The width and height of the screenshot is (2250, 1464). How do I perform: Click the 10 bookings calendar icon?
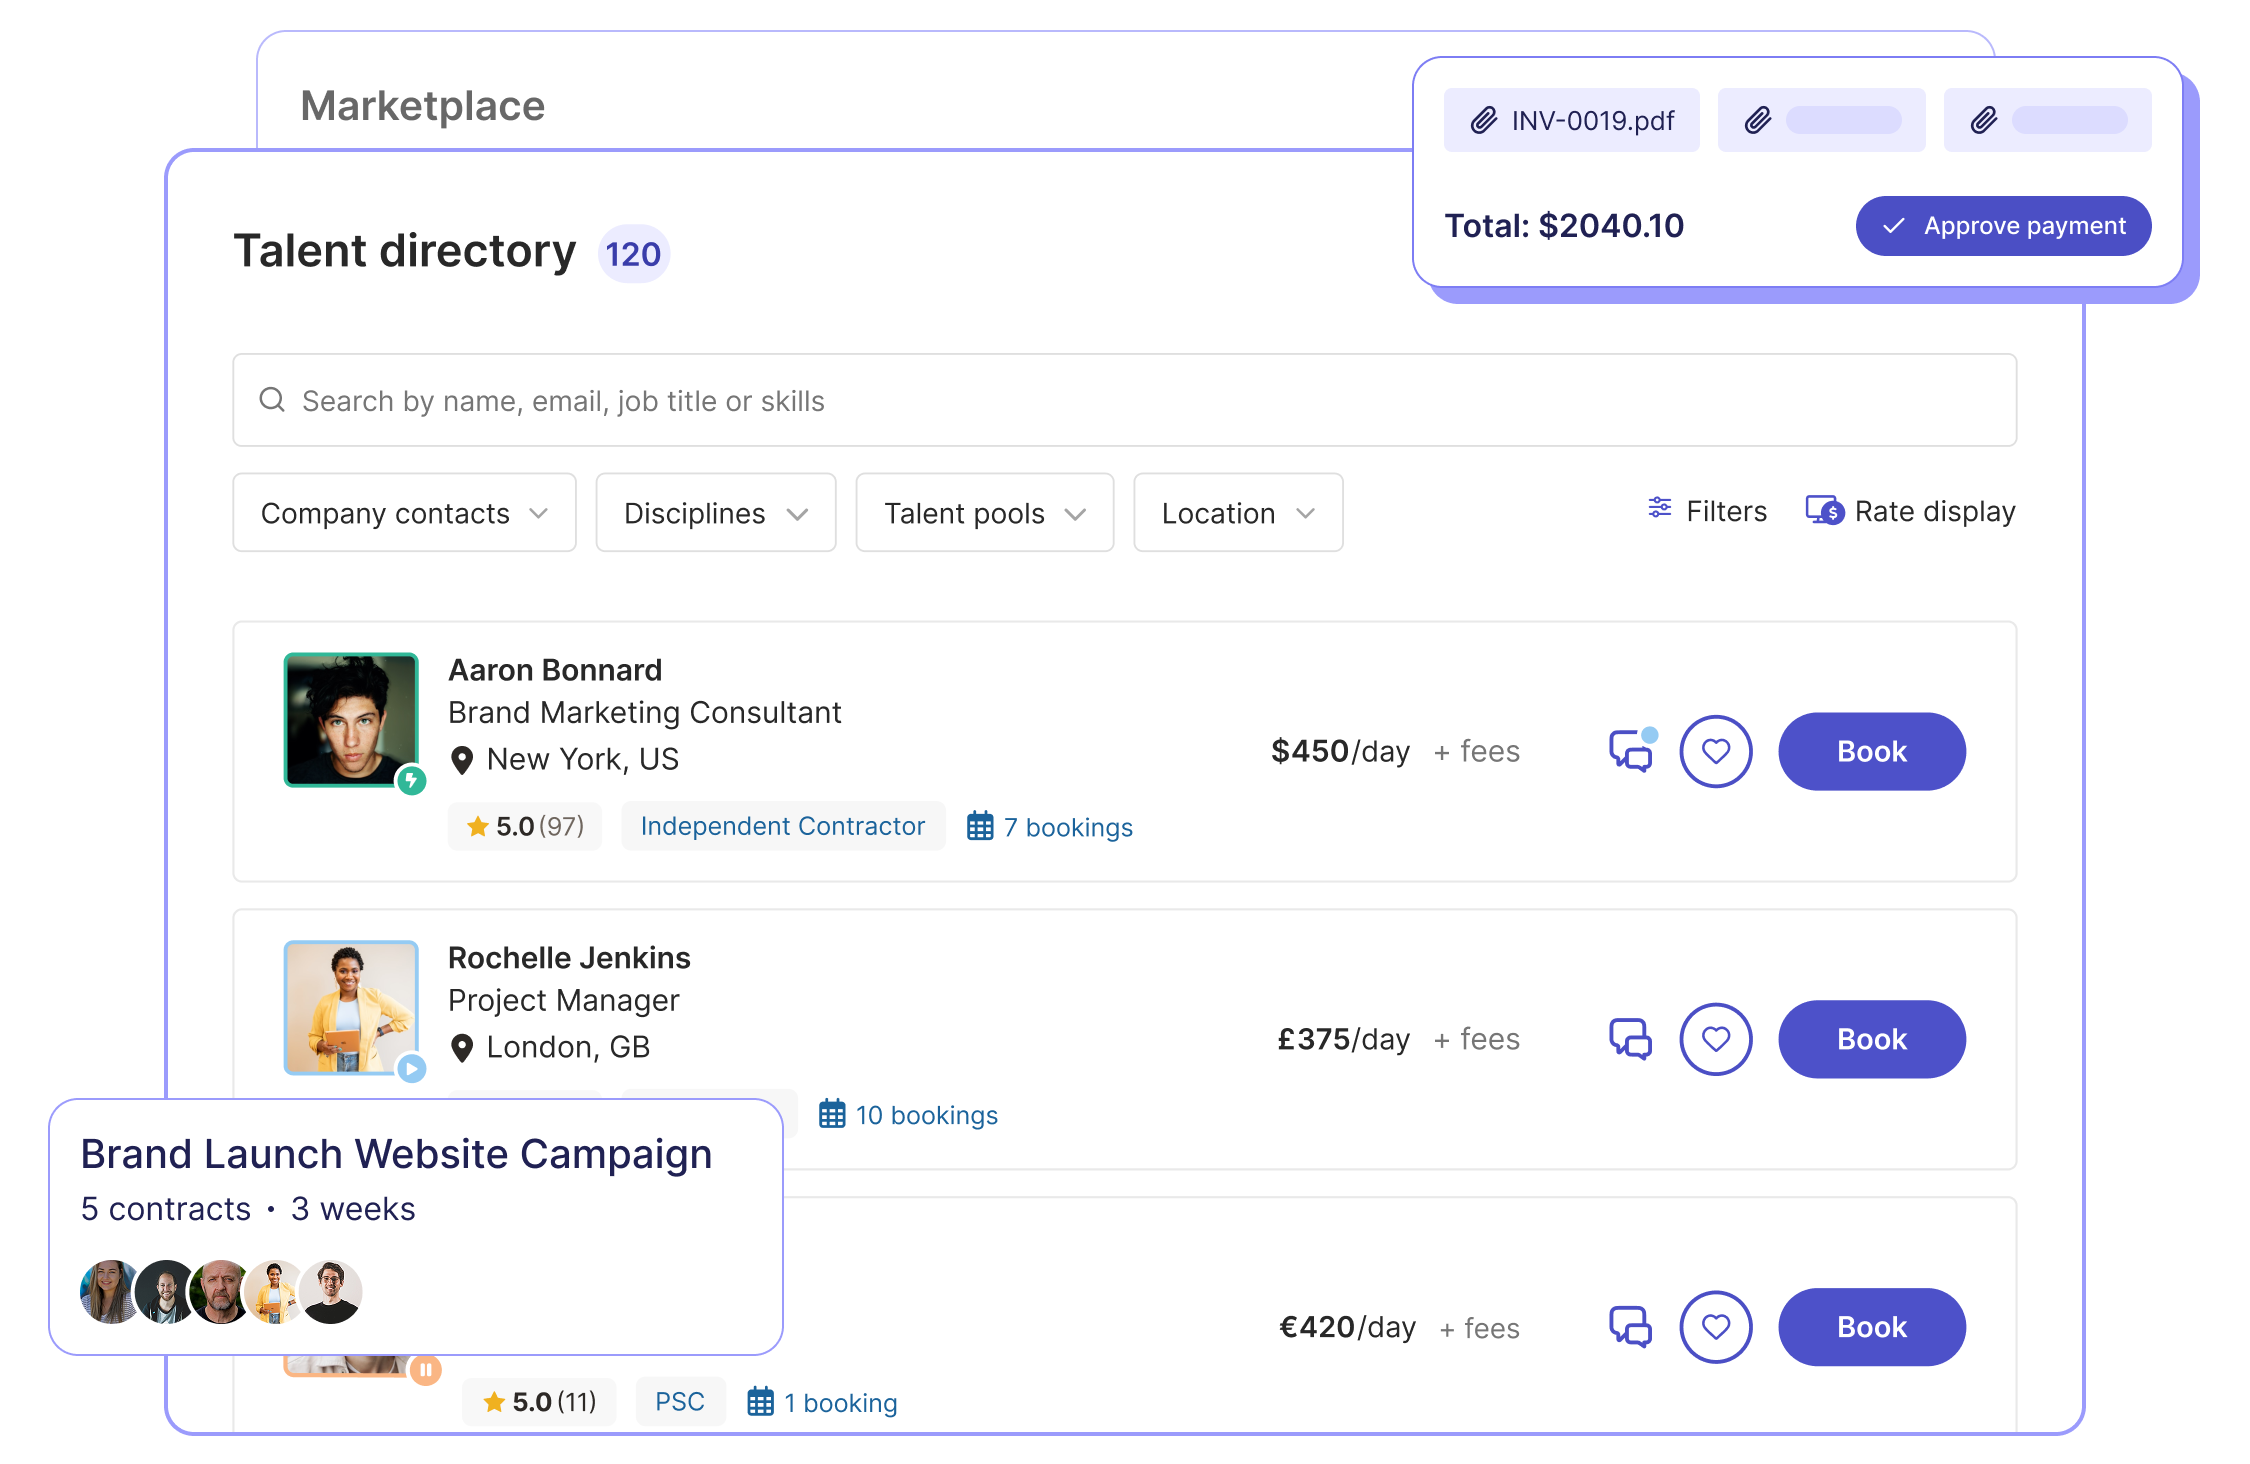(832, 1114)
